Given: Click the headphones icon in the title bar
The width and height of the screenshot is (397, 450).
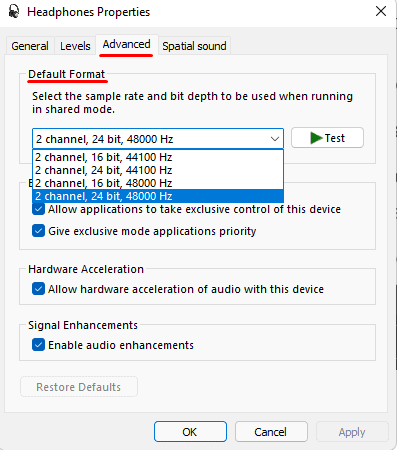Looking at the screenshot, I should point(14,12).
